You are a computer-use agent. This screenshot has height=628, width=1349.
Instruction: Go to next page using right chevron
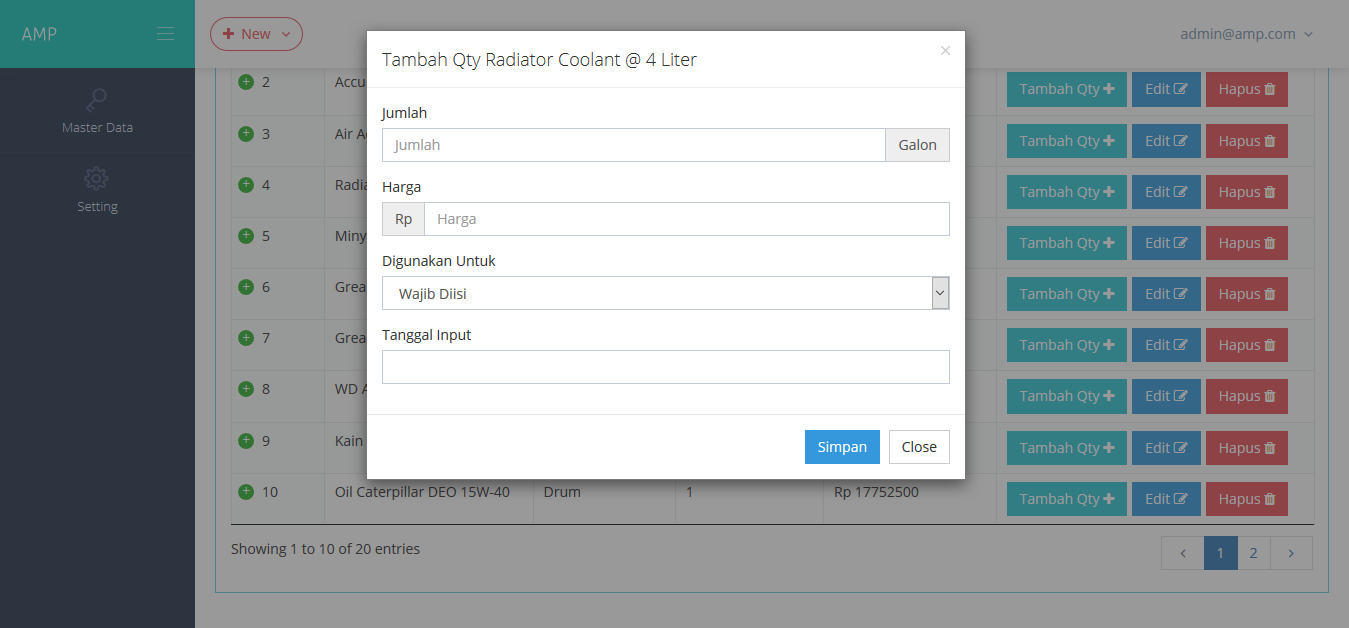pos(1291,553)
